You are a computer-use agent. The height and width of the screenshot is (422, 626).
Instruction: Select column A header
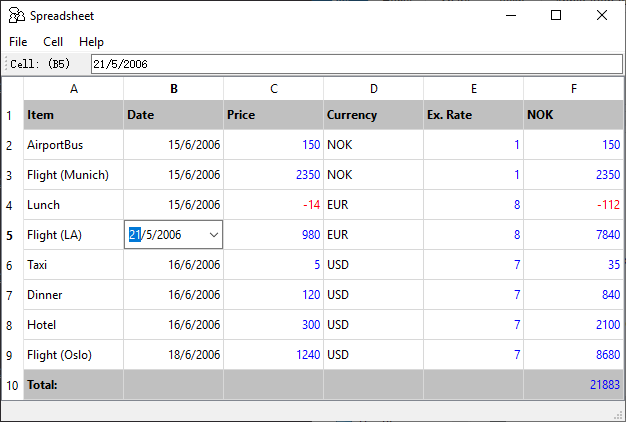pos(73,88)
